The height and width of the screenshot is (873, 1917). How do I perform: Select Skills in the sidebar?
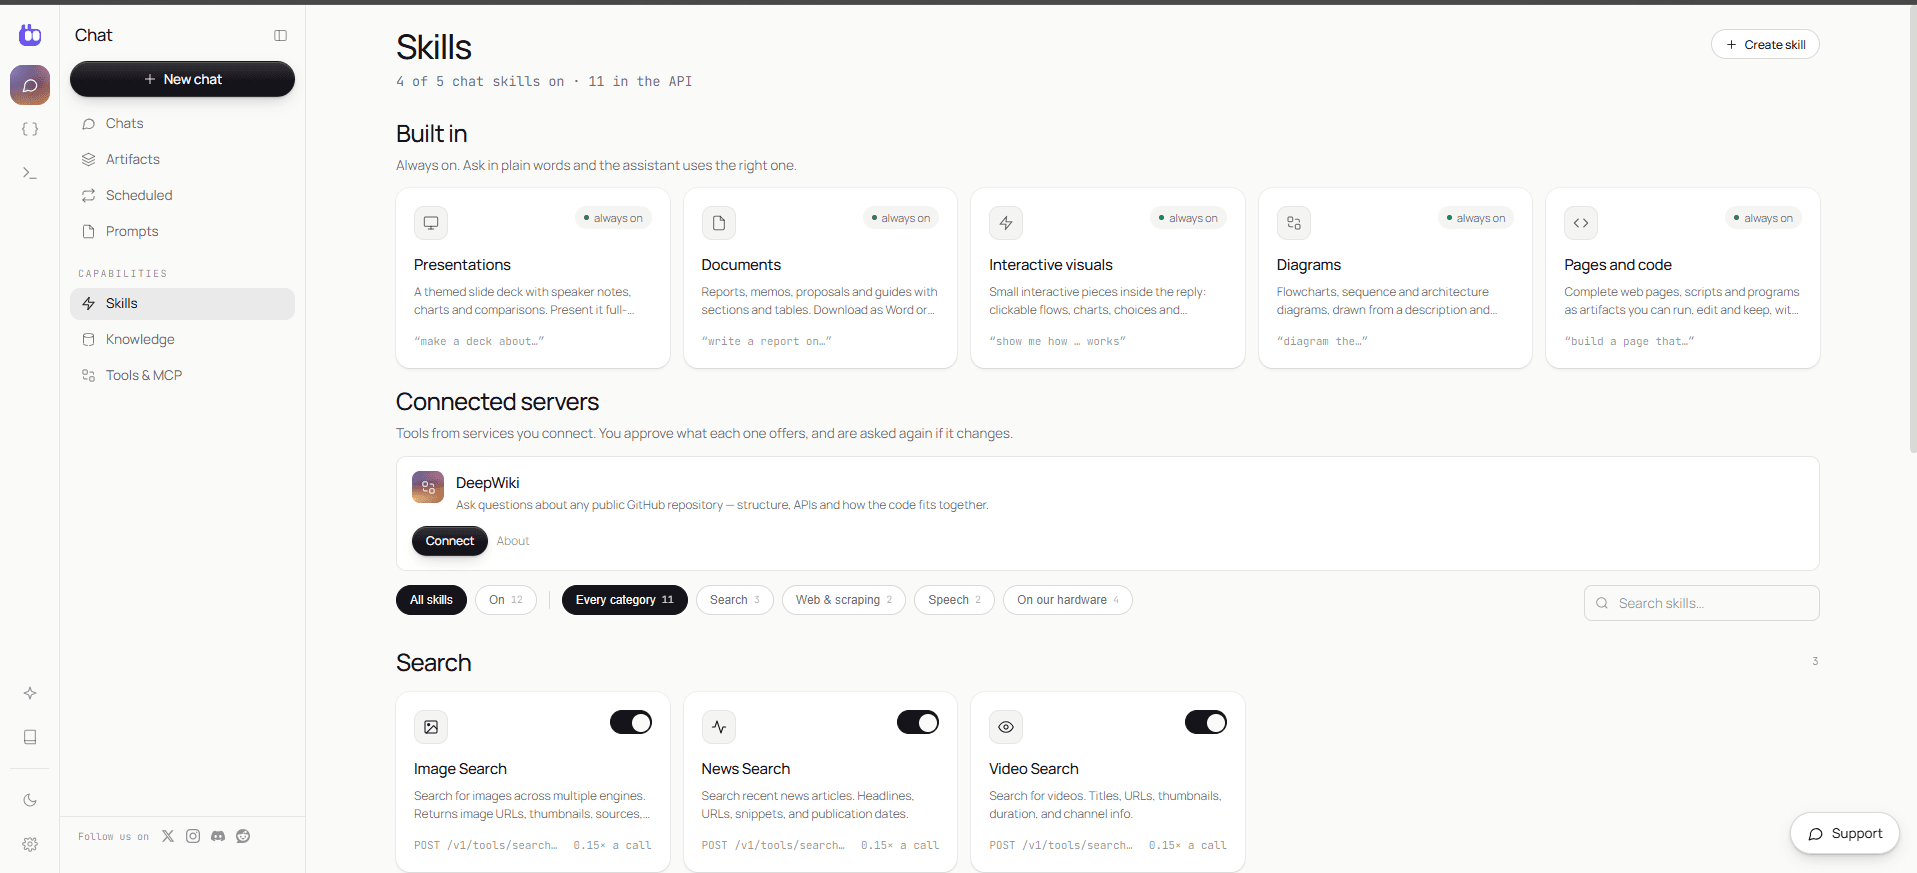click(182, 304)
